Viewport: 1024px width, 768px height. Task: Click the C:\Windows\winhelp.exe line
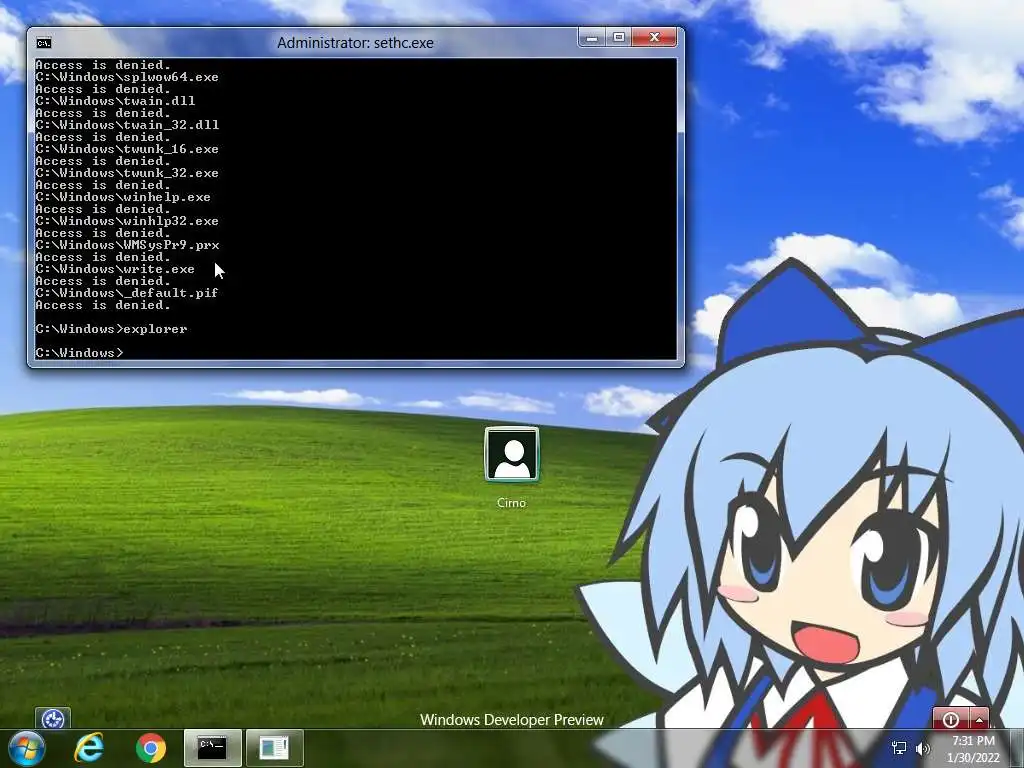coord(123,197)
